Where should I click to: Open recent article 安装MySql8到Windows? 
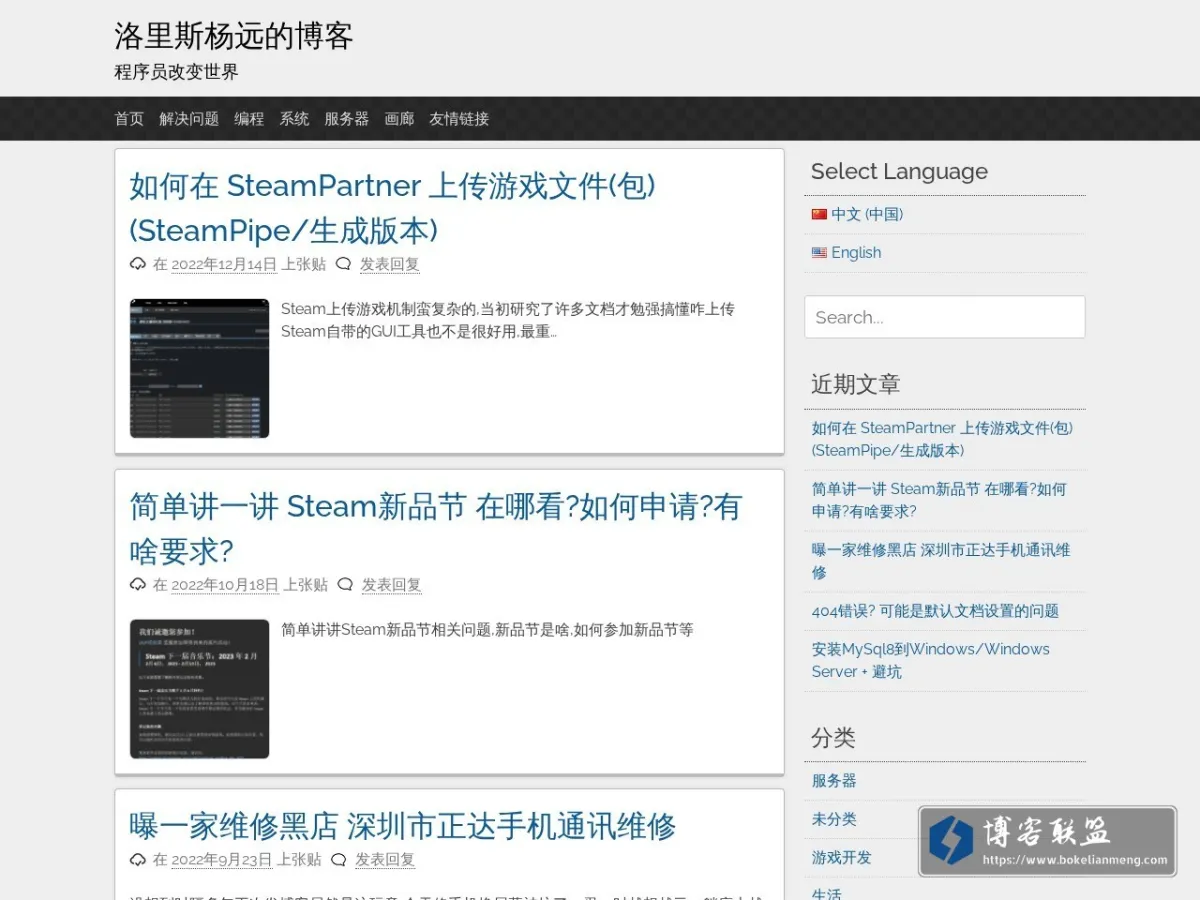click(931, 660)
